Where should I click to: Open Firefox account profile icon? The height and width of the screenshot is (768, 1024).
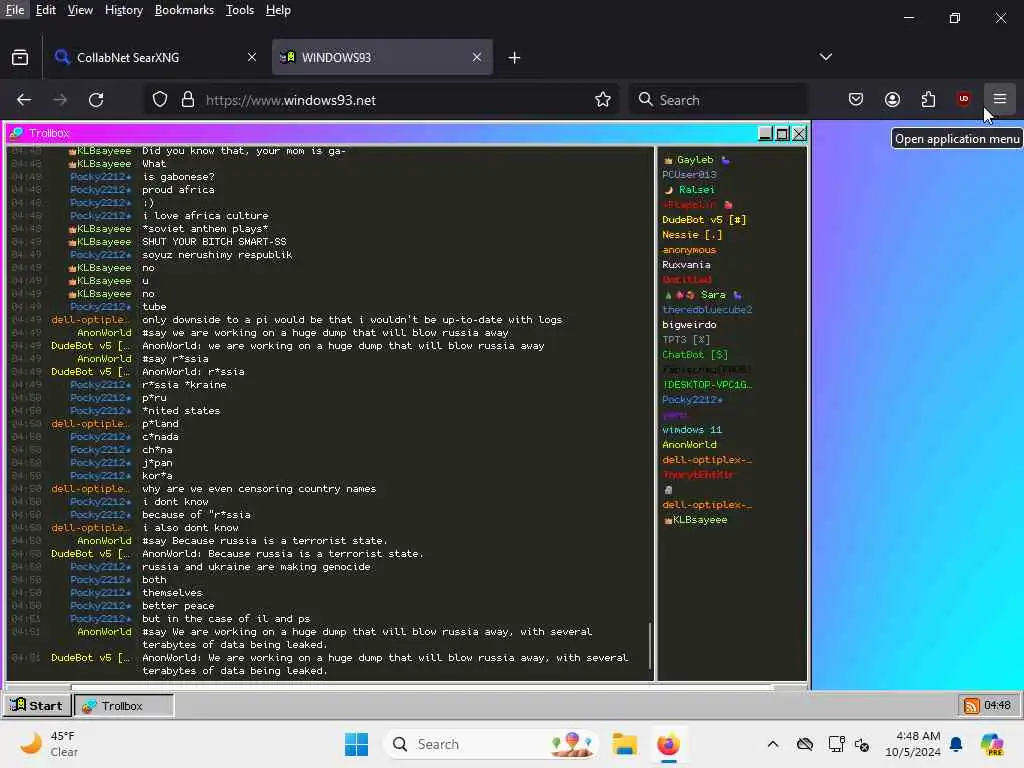[892, 99]
